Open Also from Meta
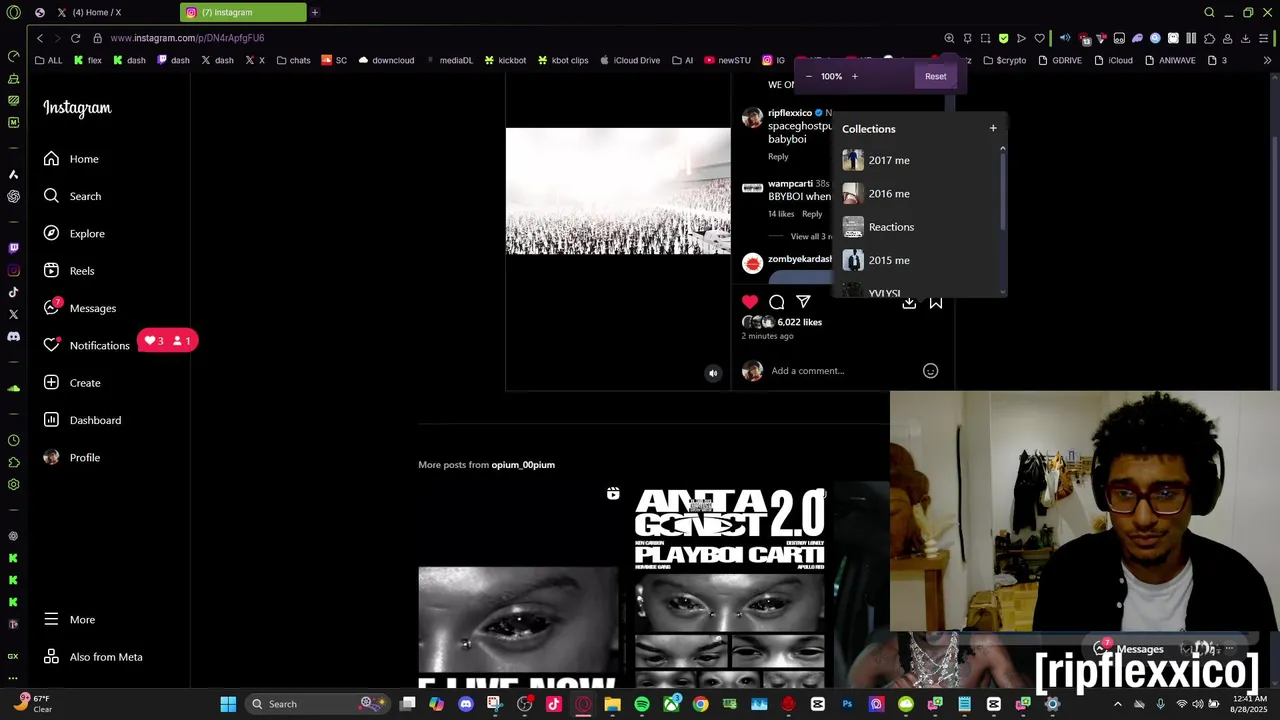The height and width of the screenshot is (720, 1280). point(93,657)
